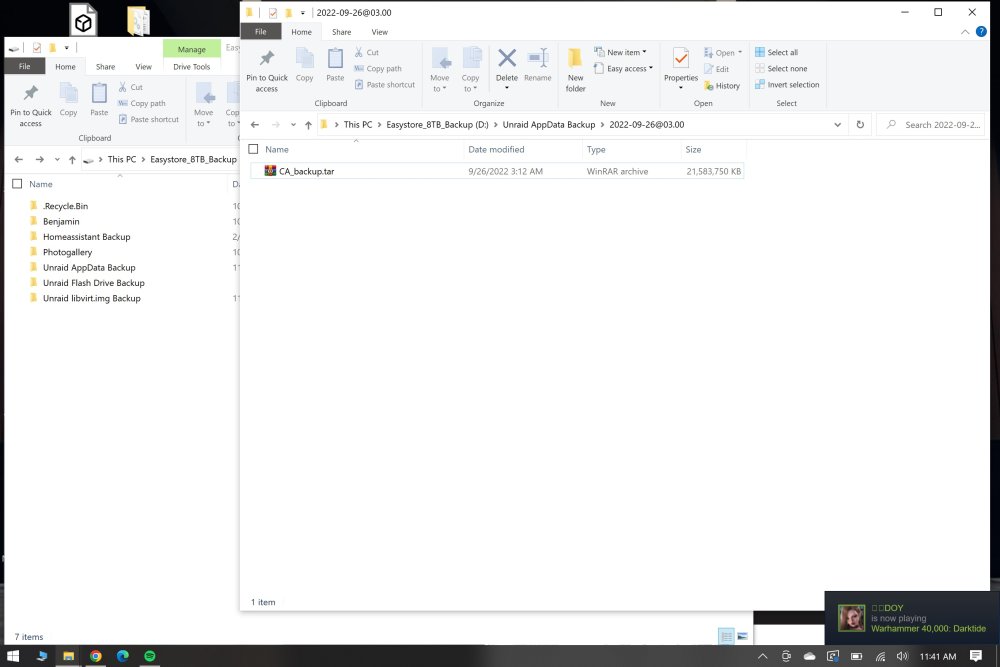Click Easystore_8TB_Backup (D:) breadcrumb segment
Image resolution: width=1000 pixels, height=667 pixels.
(437, 124)
